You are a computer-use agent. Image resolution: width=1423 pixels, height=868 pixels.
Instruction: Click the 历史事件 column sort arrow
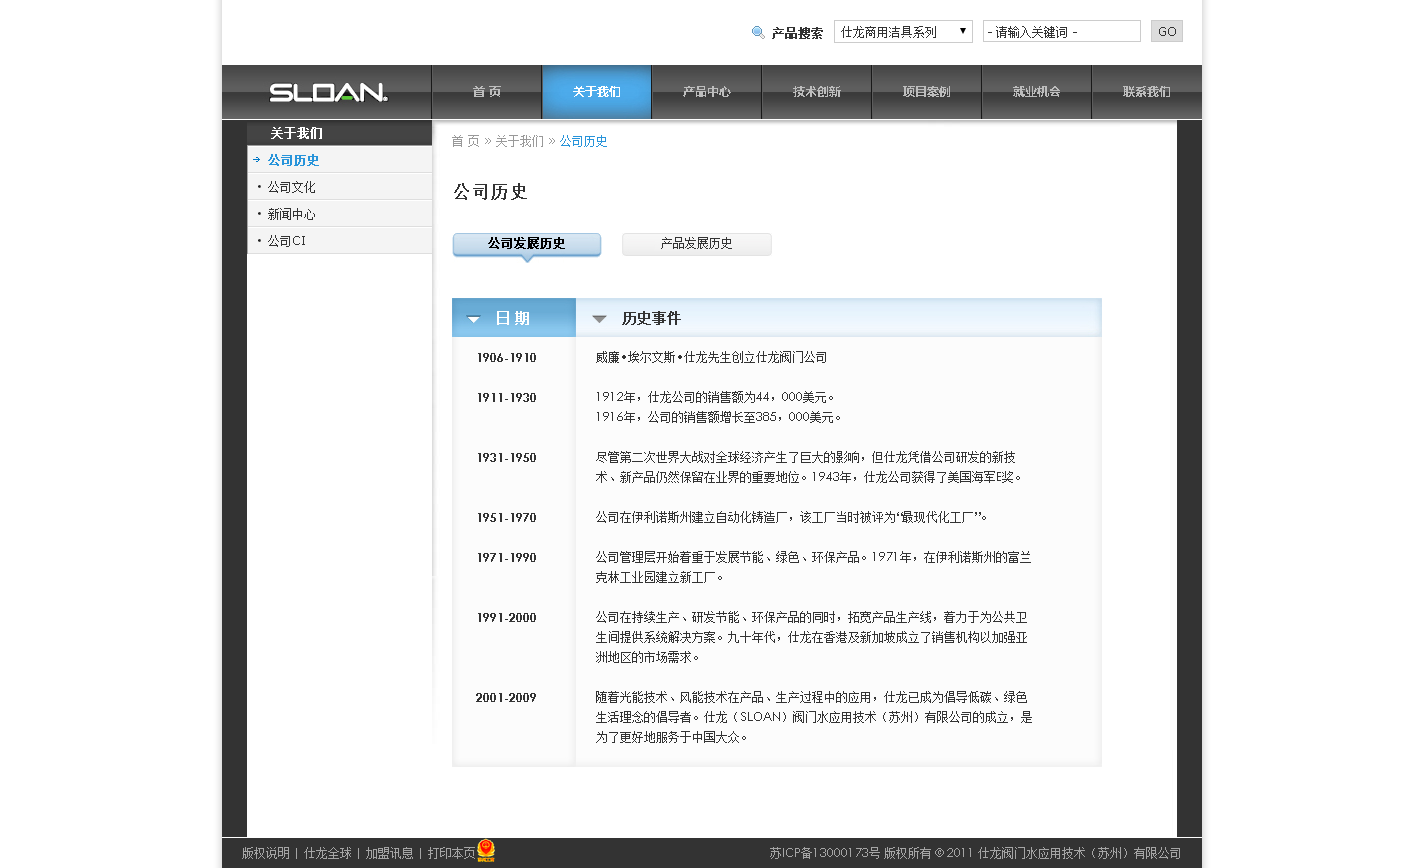[x=600, y=319]
